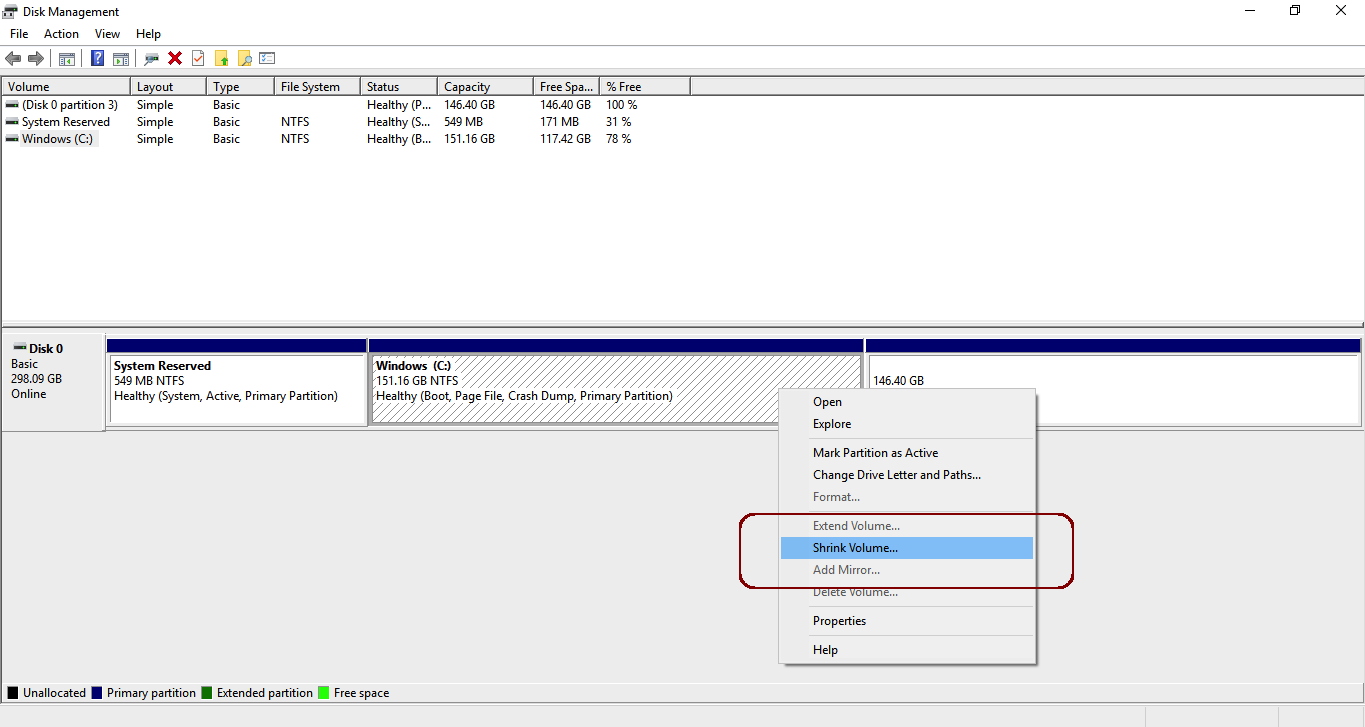Screen dimensions: 1365x727
Task: Sort by the Capacity column header
Action: click(486, 87)
